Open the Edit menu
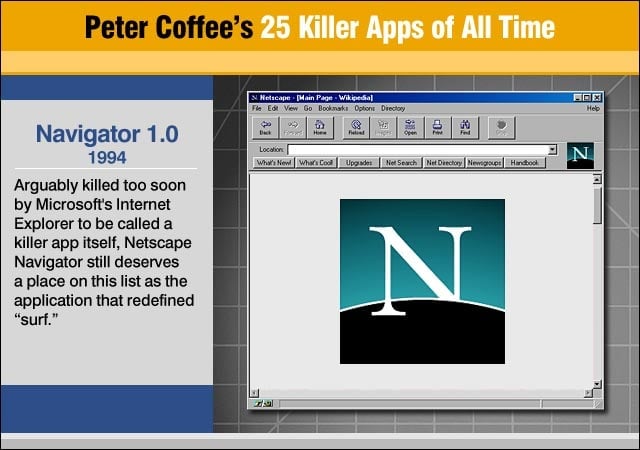 click(273, 108)
